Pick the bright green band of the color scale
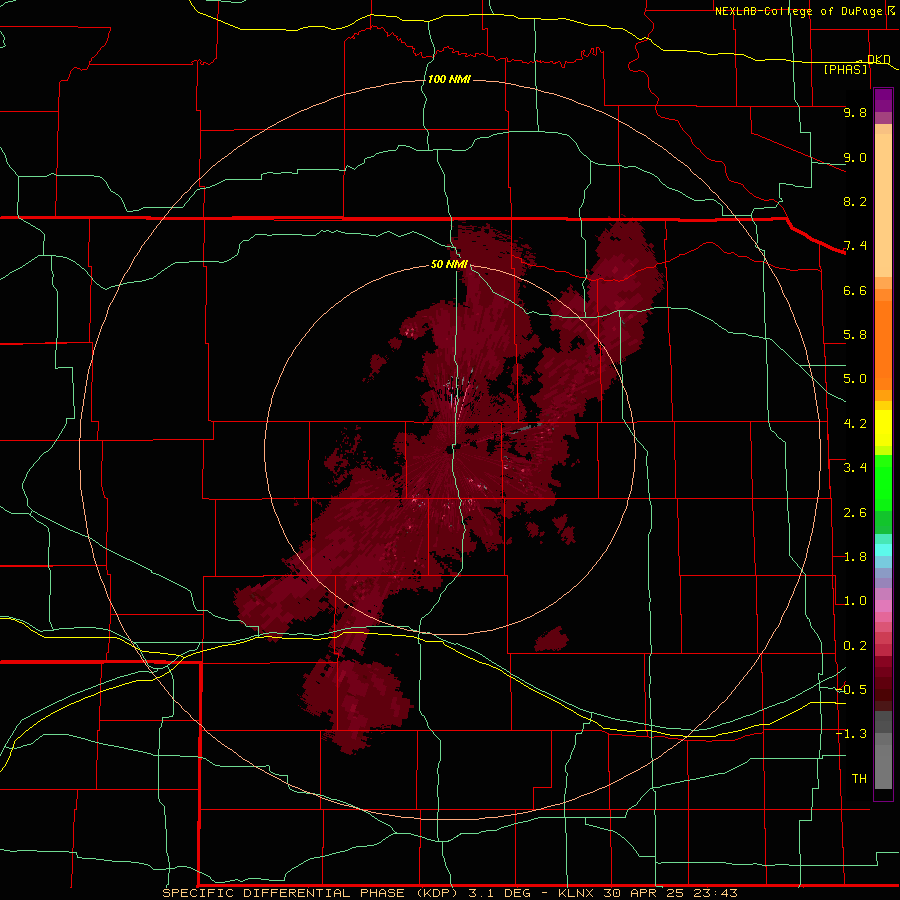This screenshot has height=900, width=900. 883,483
